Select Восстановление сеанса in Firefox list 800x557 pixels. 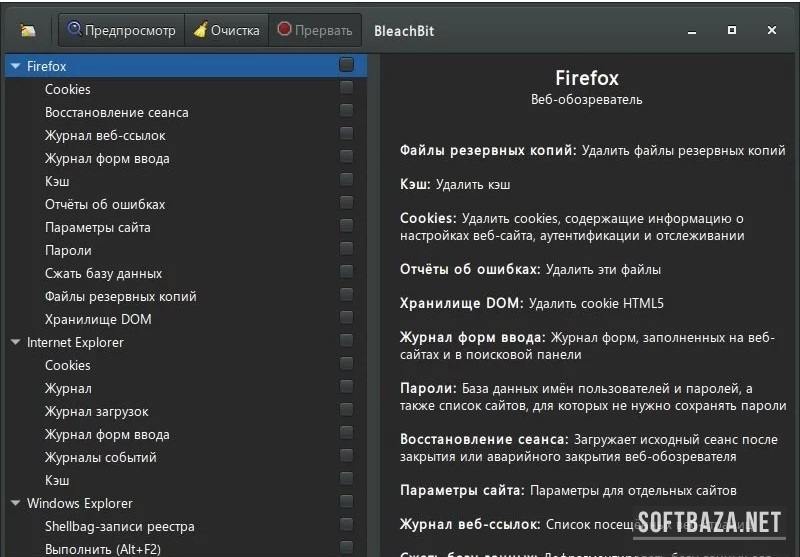116,112
